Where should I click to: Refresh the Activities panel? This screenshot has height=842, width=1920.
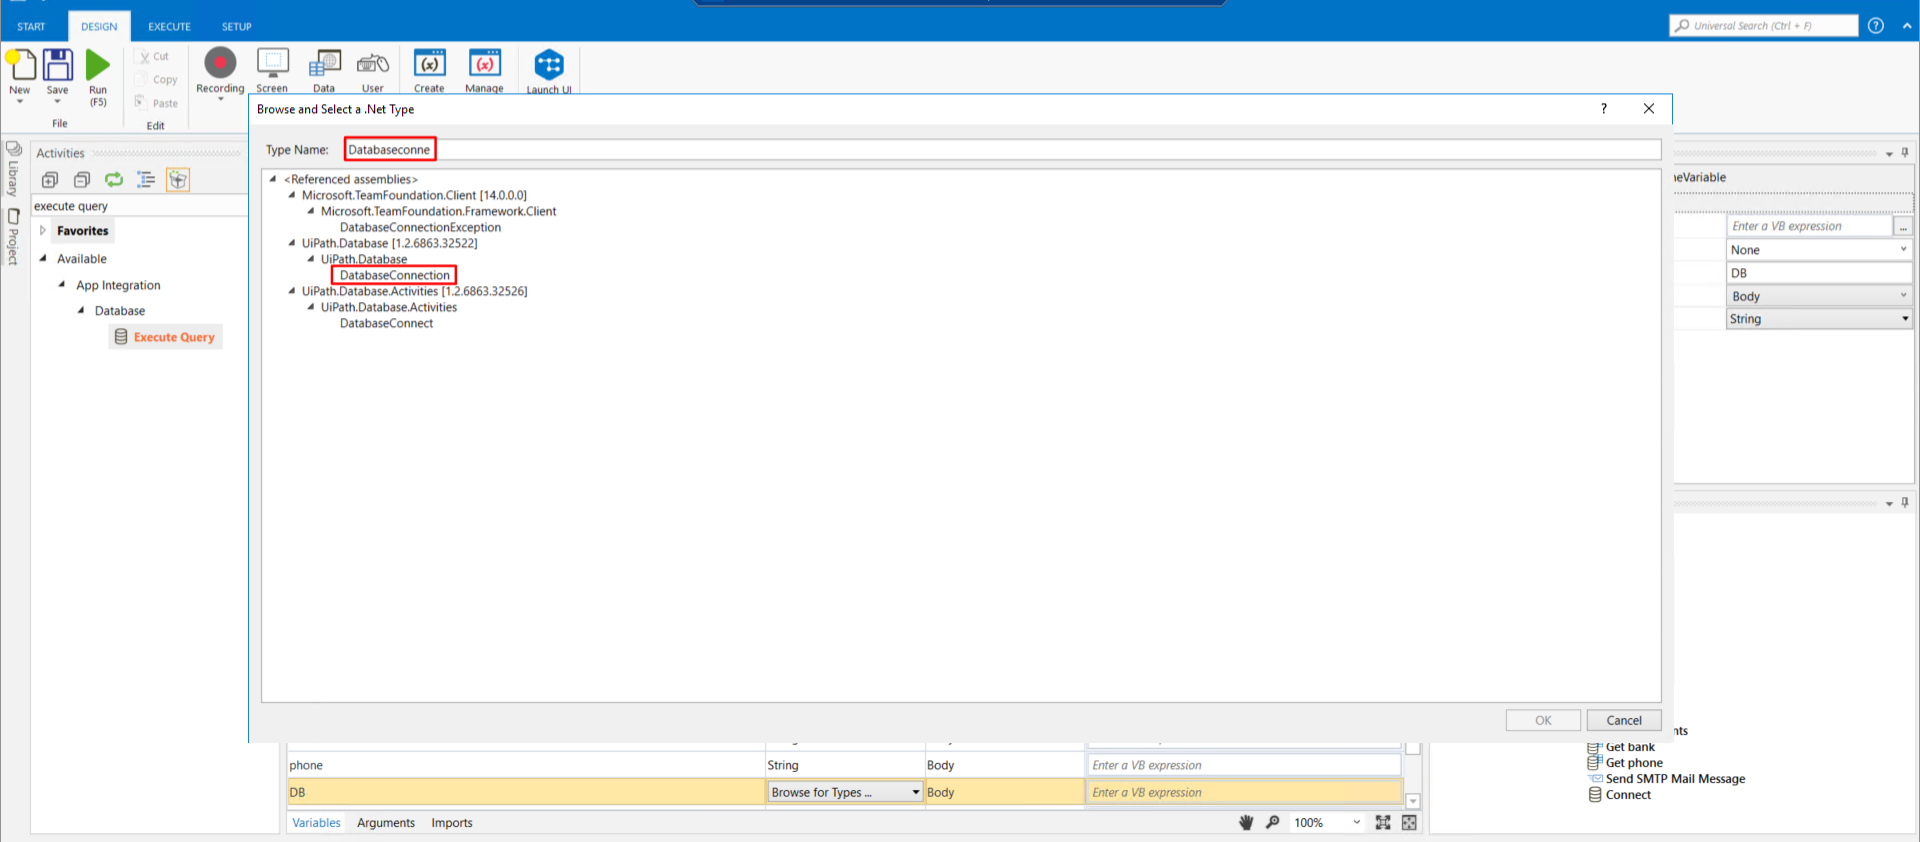click(x=114, y=180)
